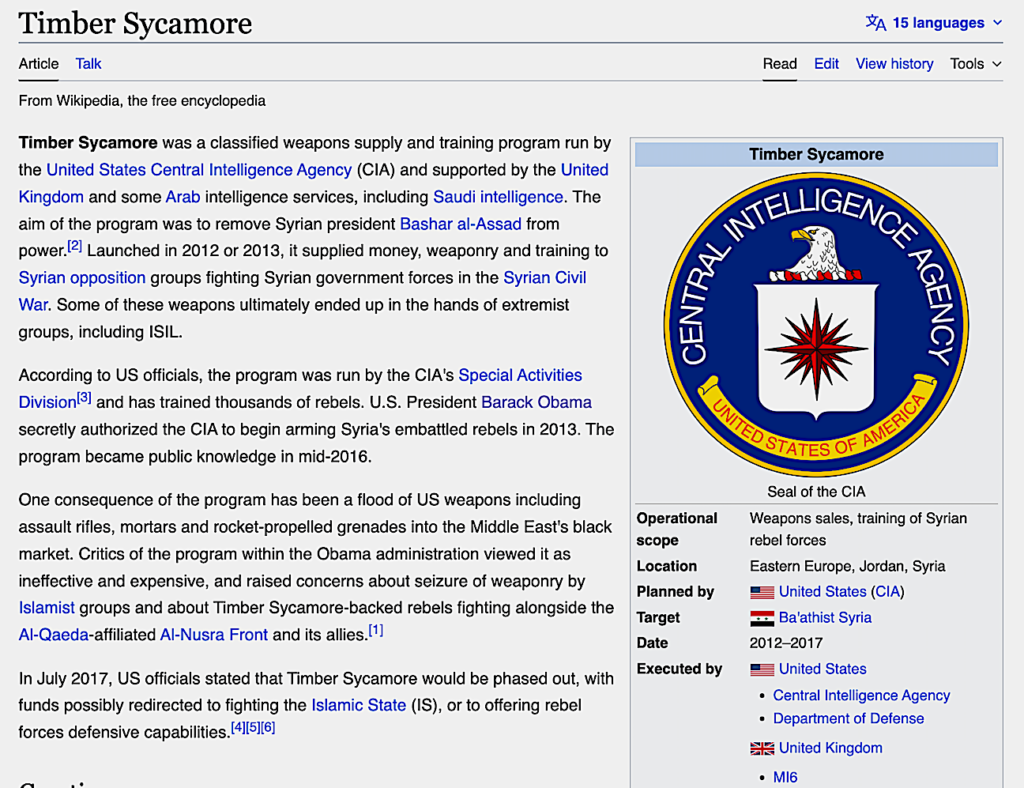This screenshot has height=788, width=1024.
Task: Click the CIA seal image
Action: pyautogui.click(x=816, y=324)
